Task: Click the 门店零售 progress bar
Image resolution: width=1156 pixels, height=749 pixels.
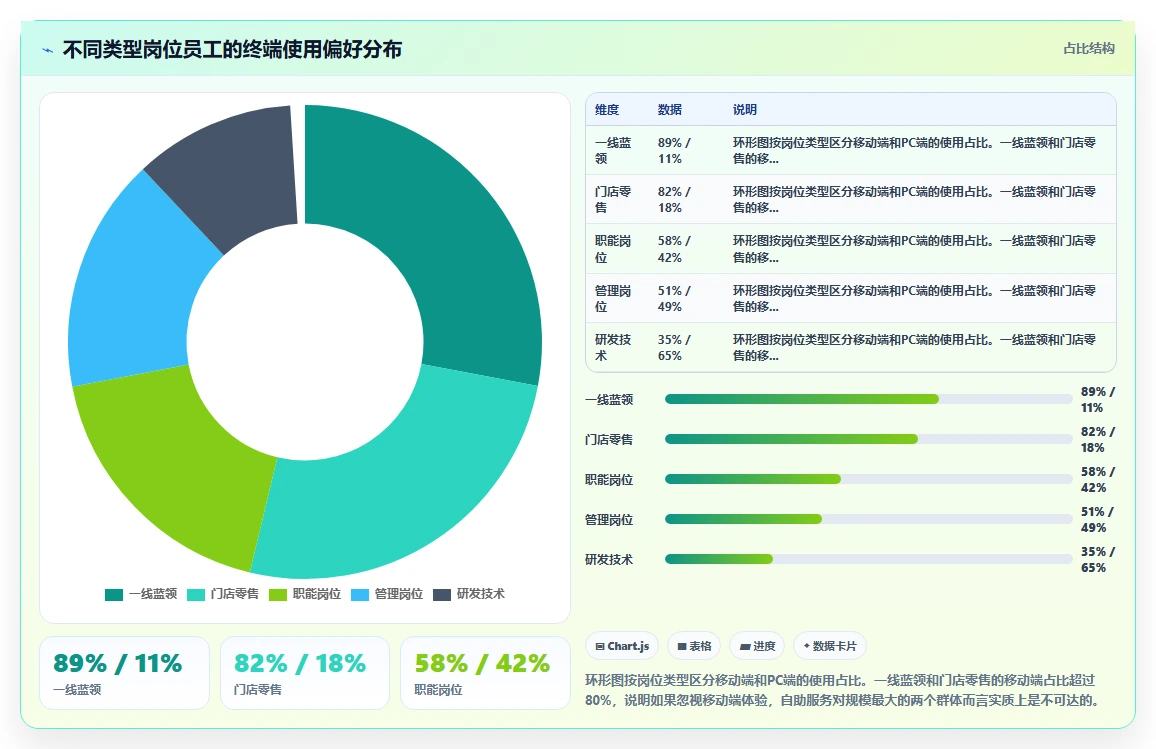Action: pyautogui.click(x=868, y=439)
